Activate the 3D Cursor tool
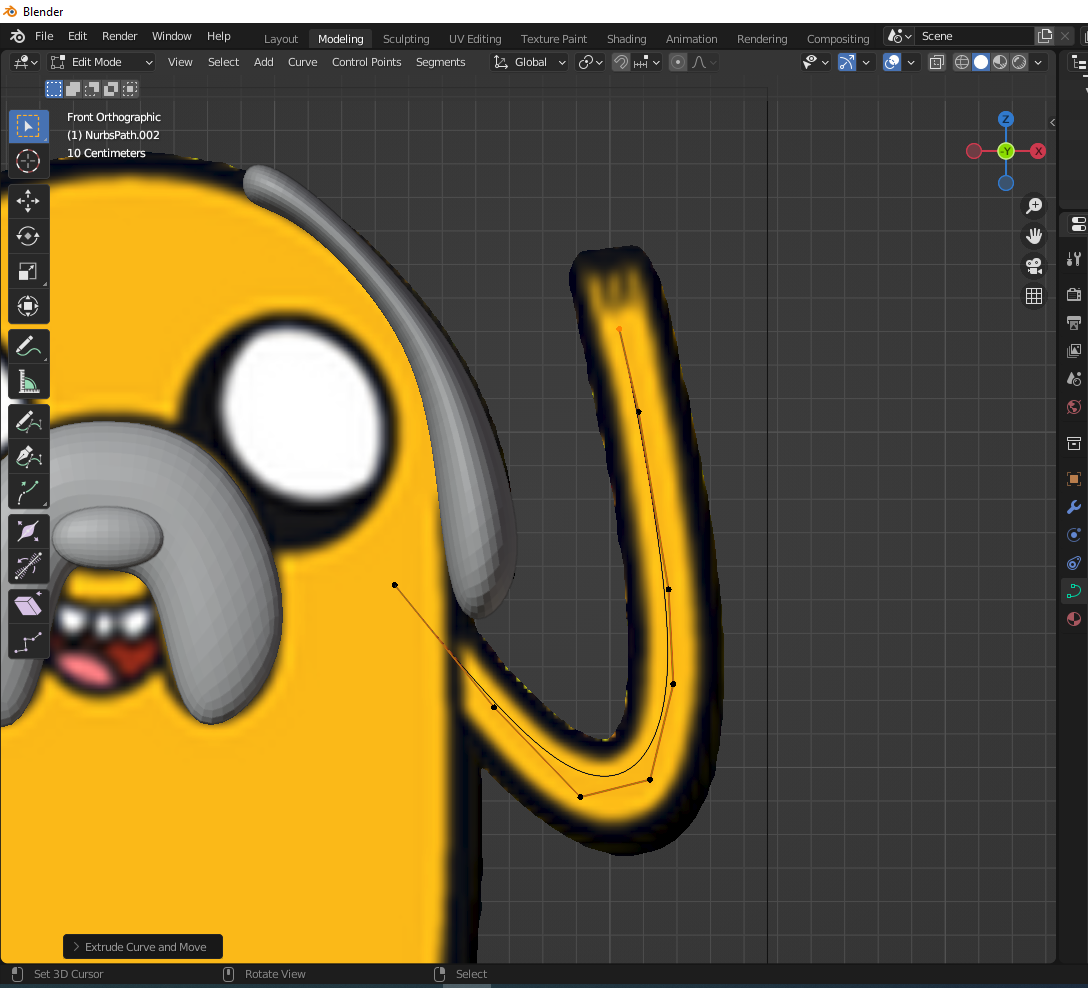 (x=28, y=161)
